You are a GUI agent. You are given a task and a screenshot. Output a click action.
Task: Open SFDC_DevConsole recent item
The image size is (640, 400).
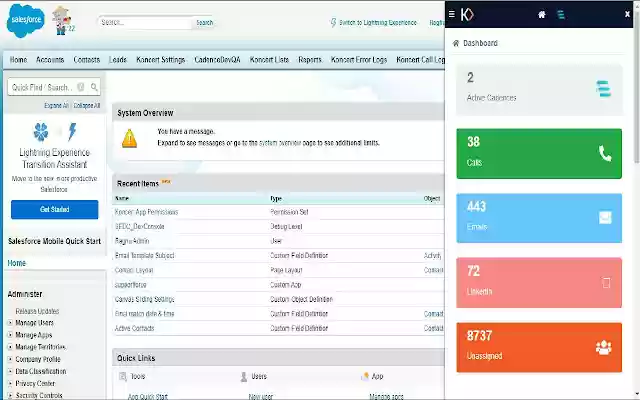[140, 227]
